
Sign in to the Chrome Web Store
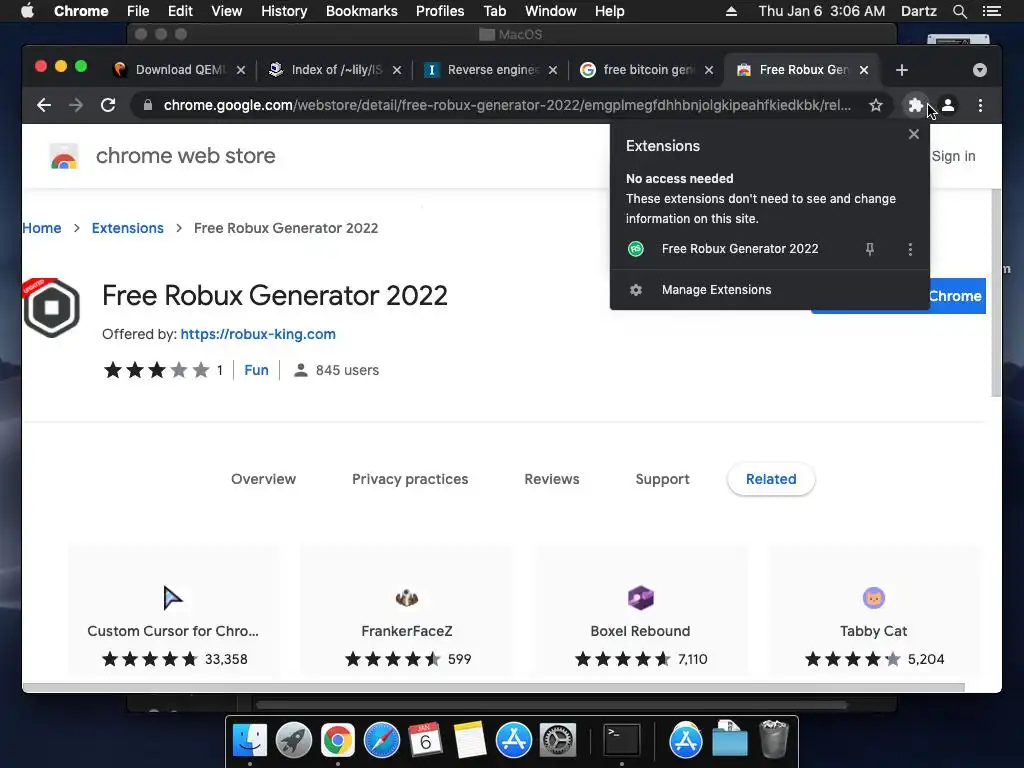pos(953,156)
